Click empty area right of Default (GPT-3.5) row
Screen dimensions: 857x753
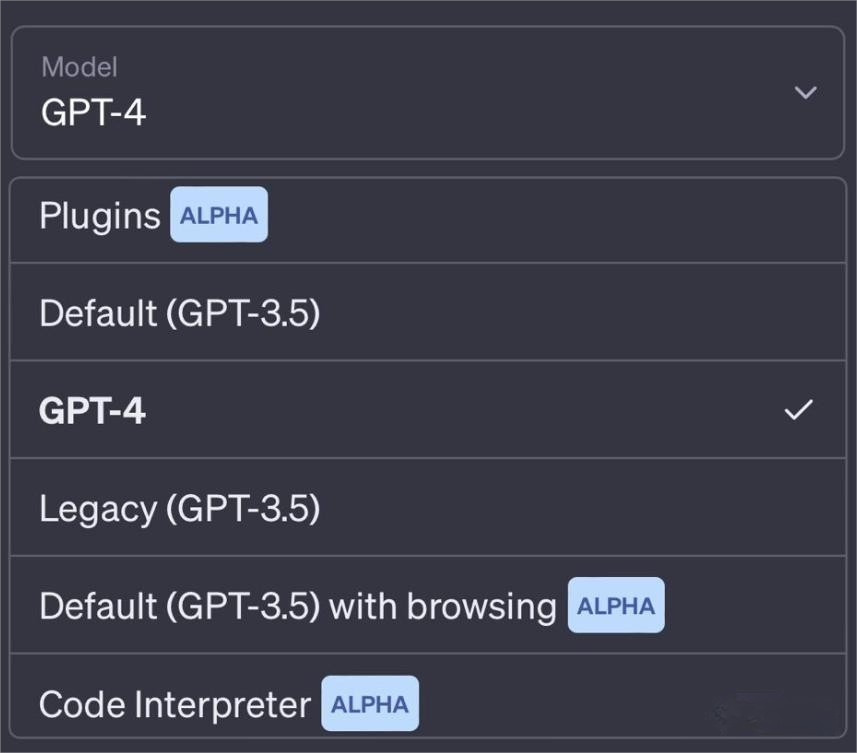(600, 313)
